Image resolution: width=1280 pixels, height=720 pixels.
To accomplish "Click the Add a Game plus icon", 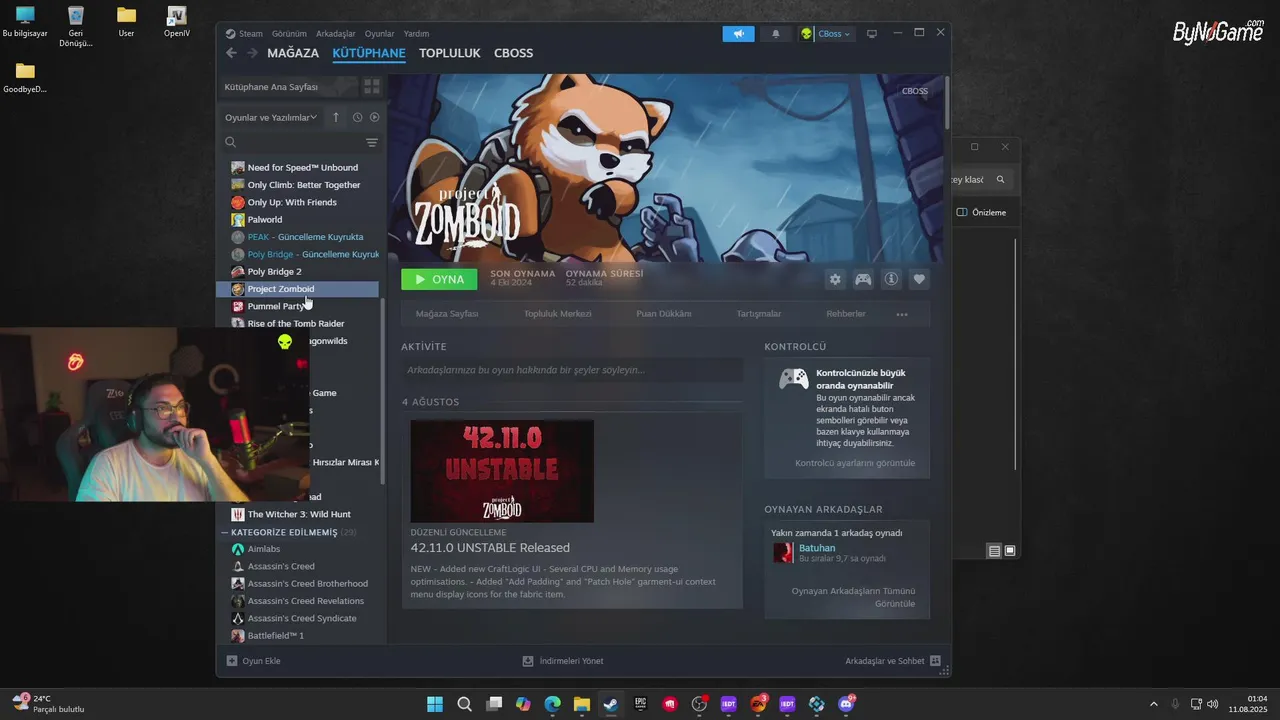I will click(232, 661).
